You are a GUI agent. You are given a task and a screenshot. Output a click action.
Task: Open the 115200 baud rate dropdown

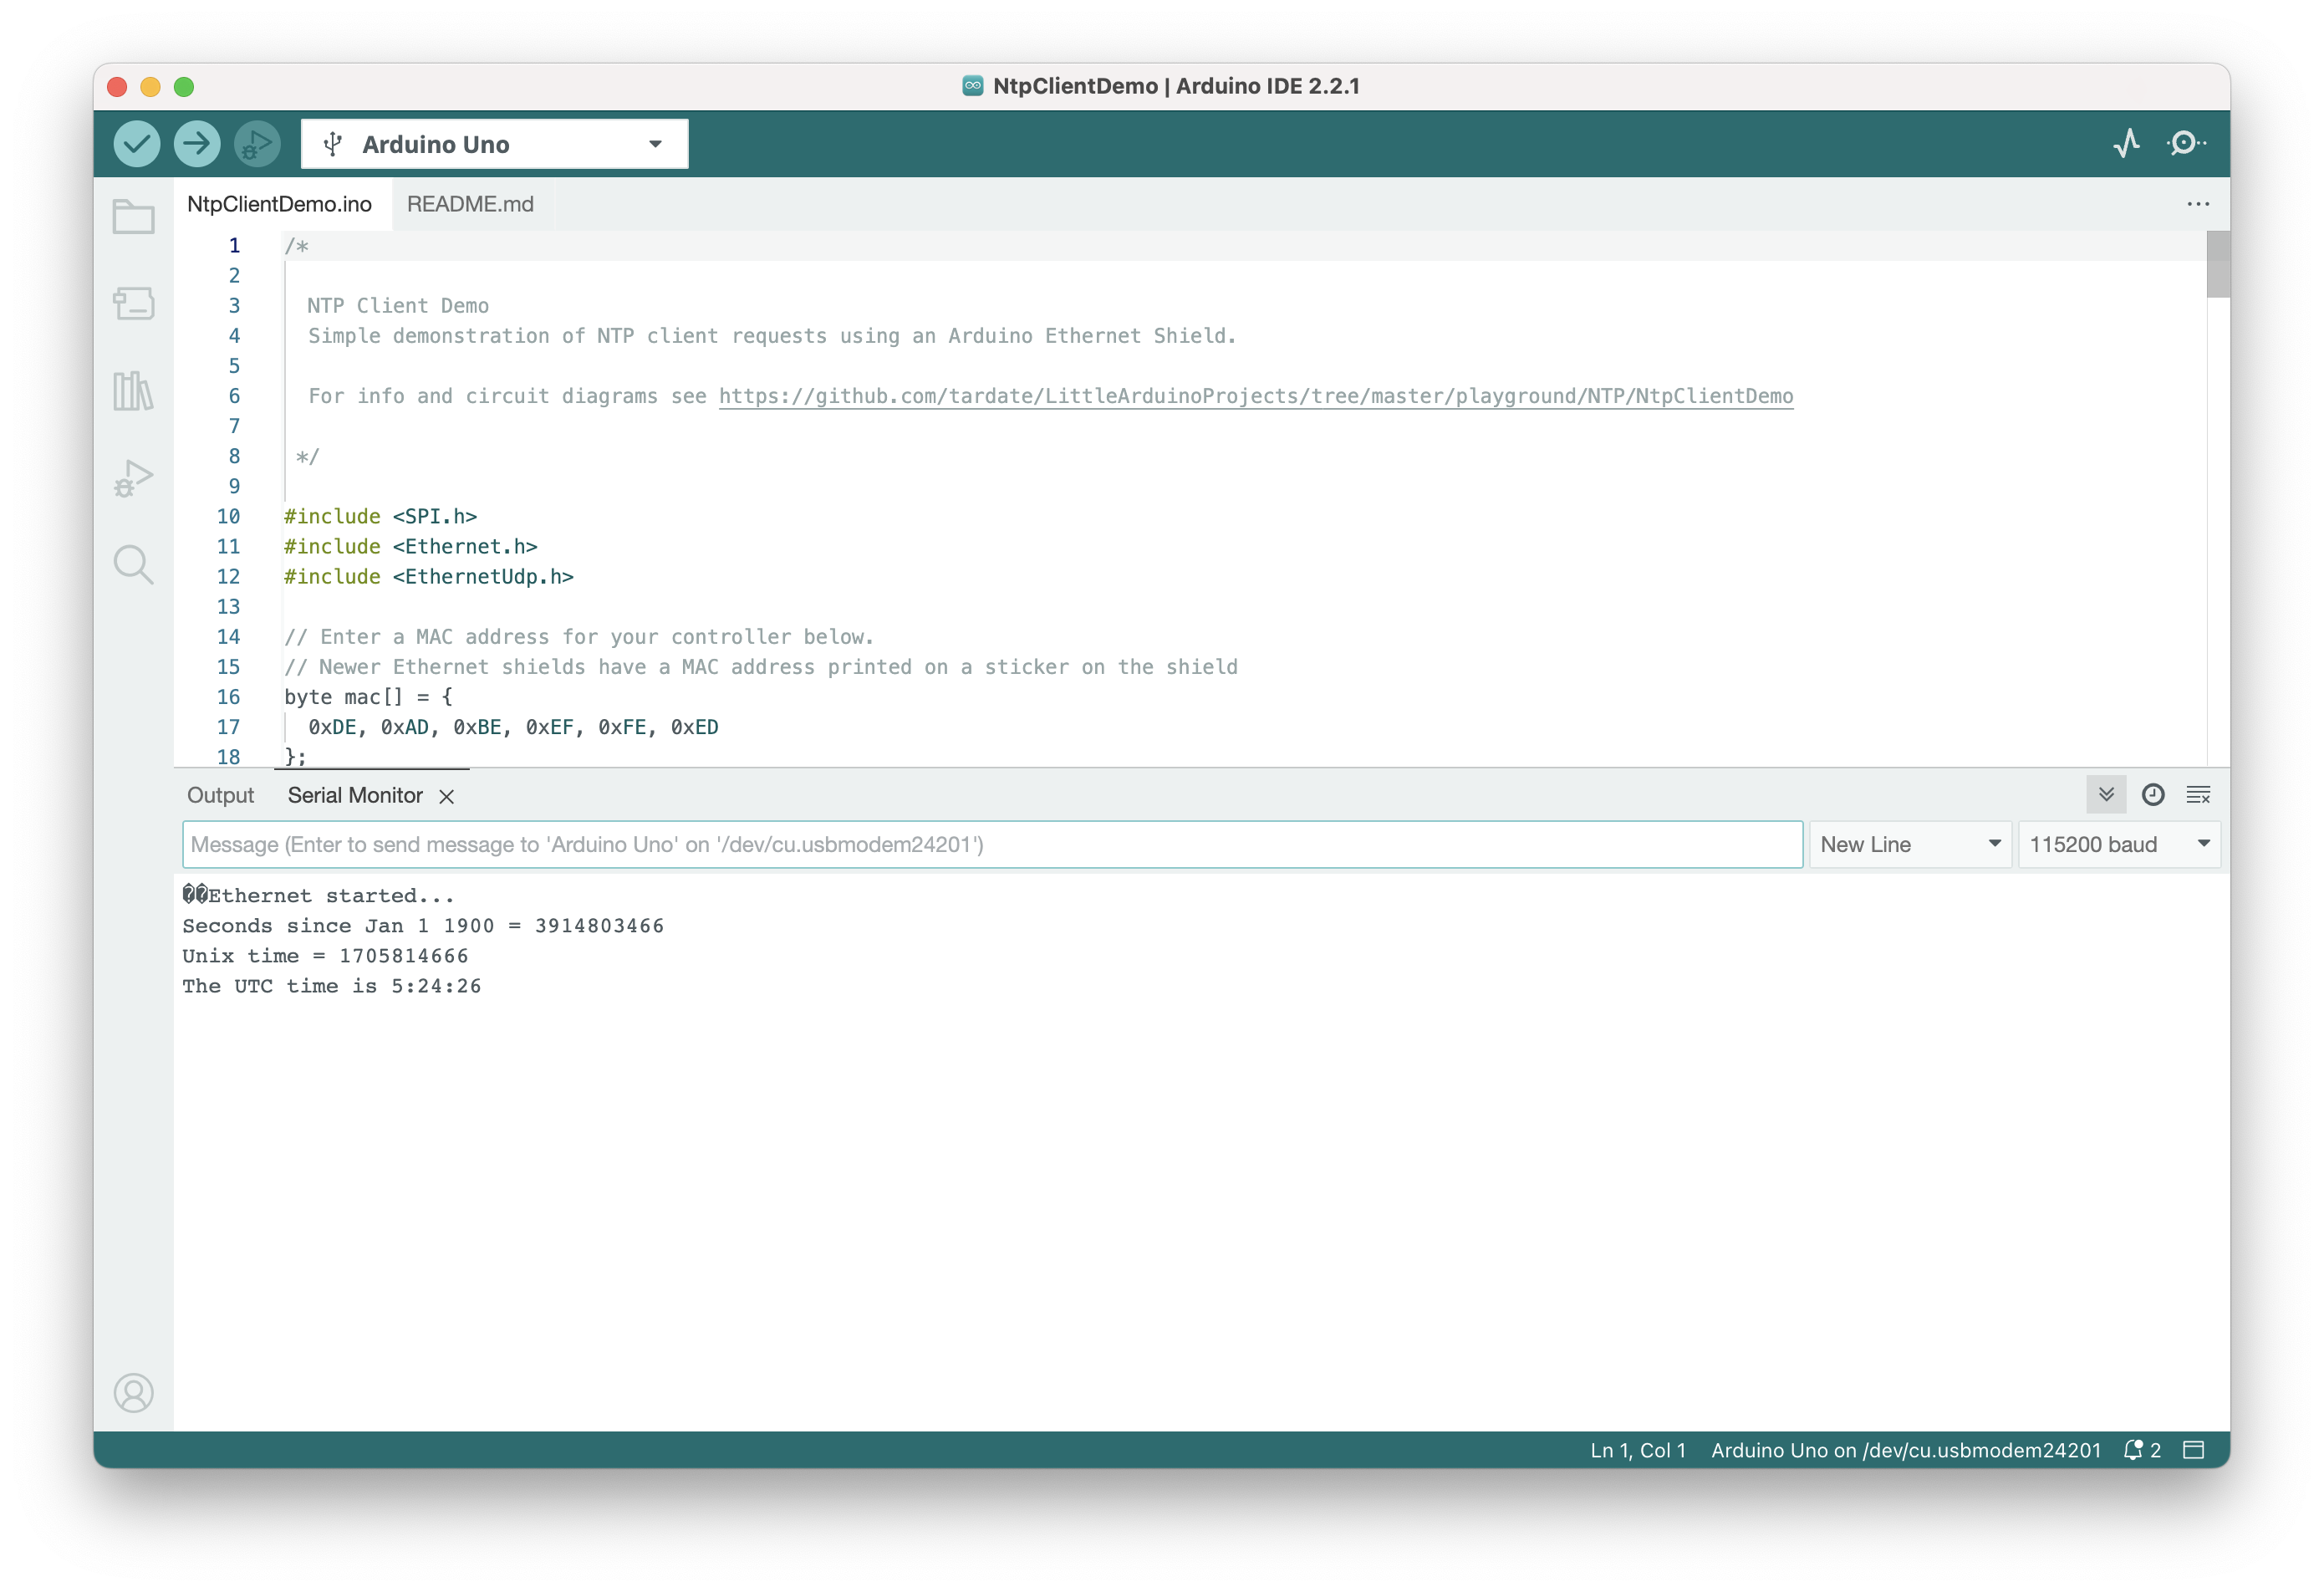tap(2118, 845)
